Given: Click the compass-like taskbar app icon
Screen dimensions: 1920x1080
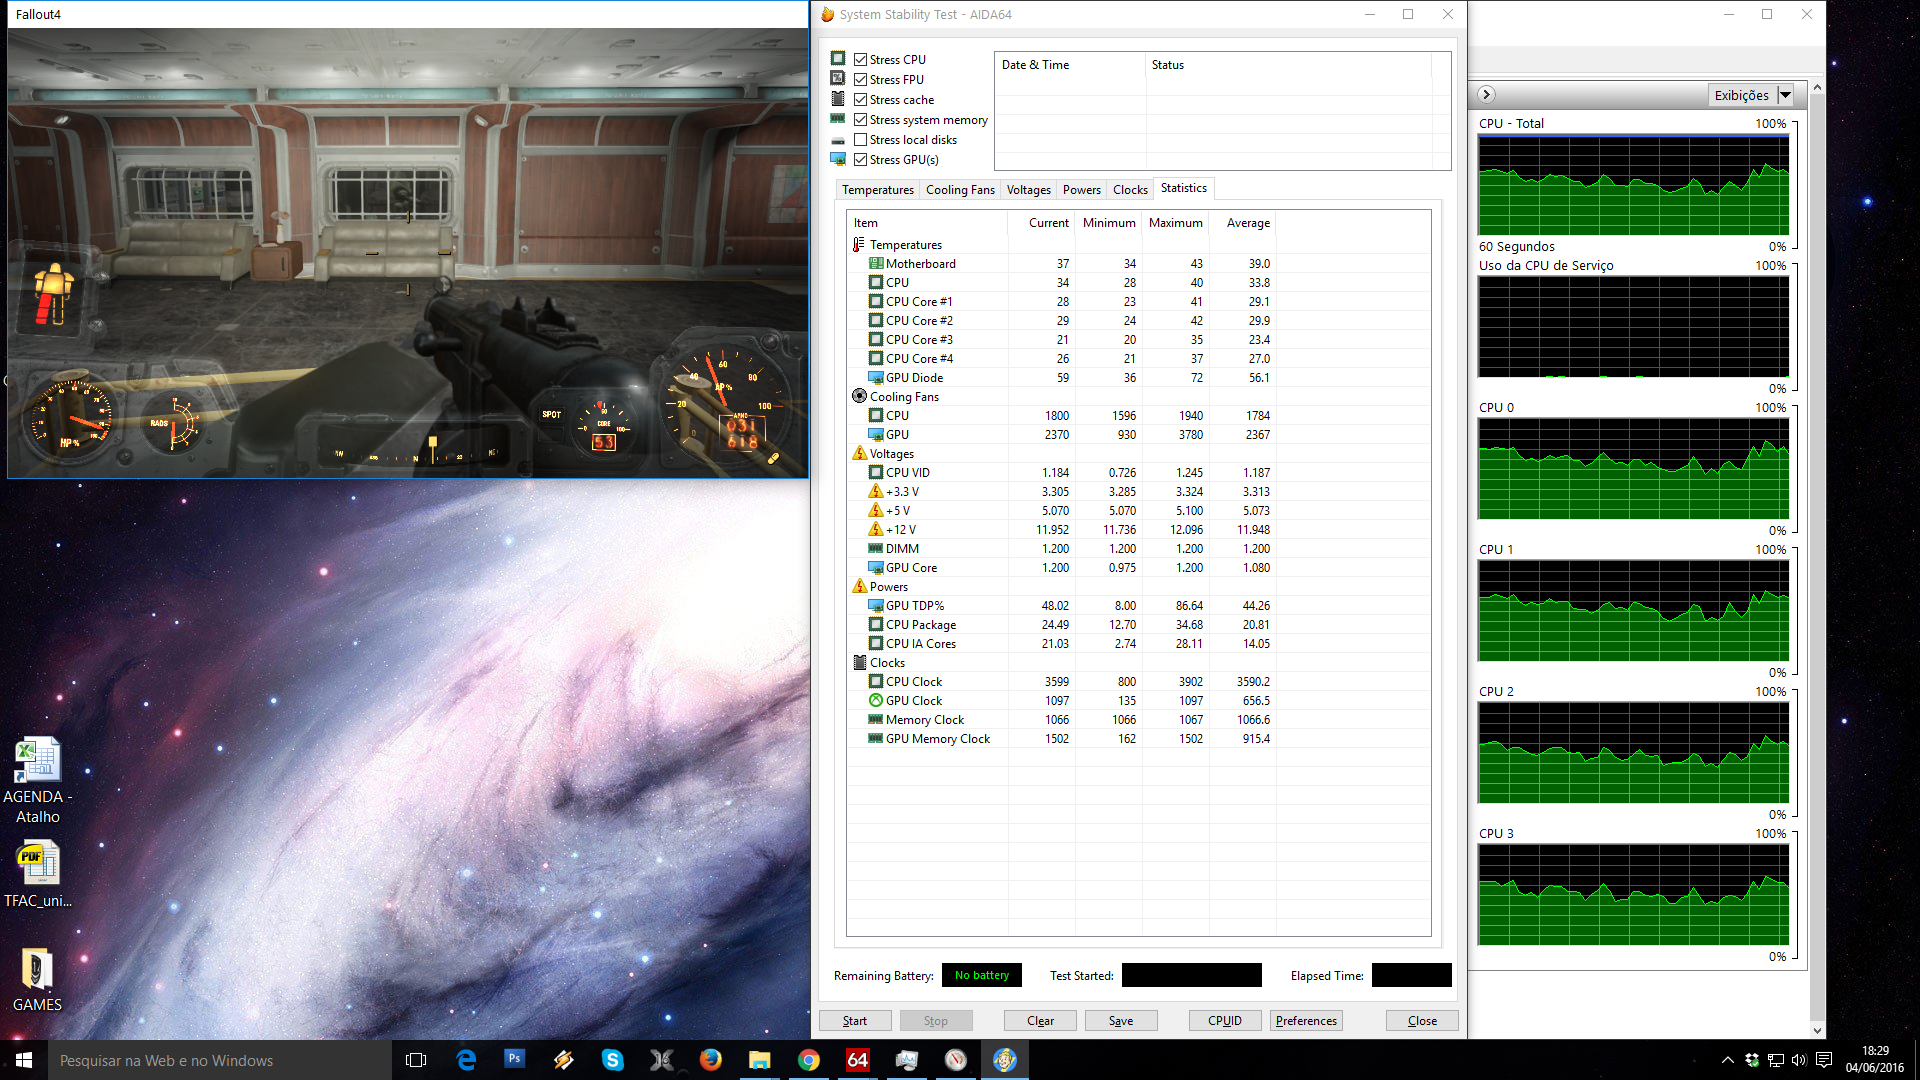Looking at the screenshot, I should [956, 1060].
